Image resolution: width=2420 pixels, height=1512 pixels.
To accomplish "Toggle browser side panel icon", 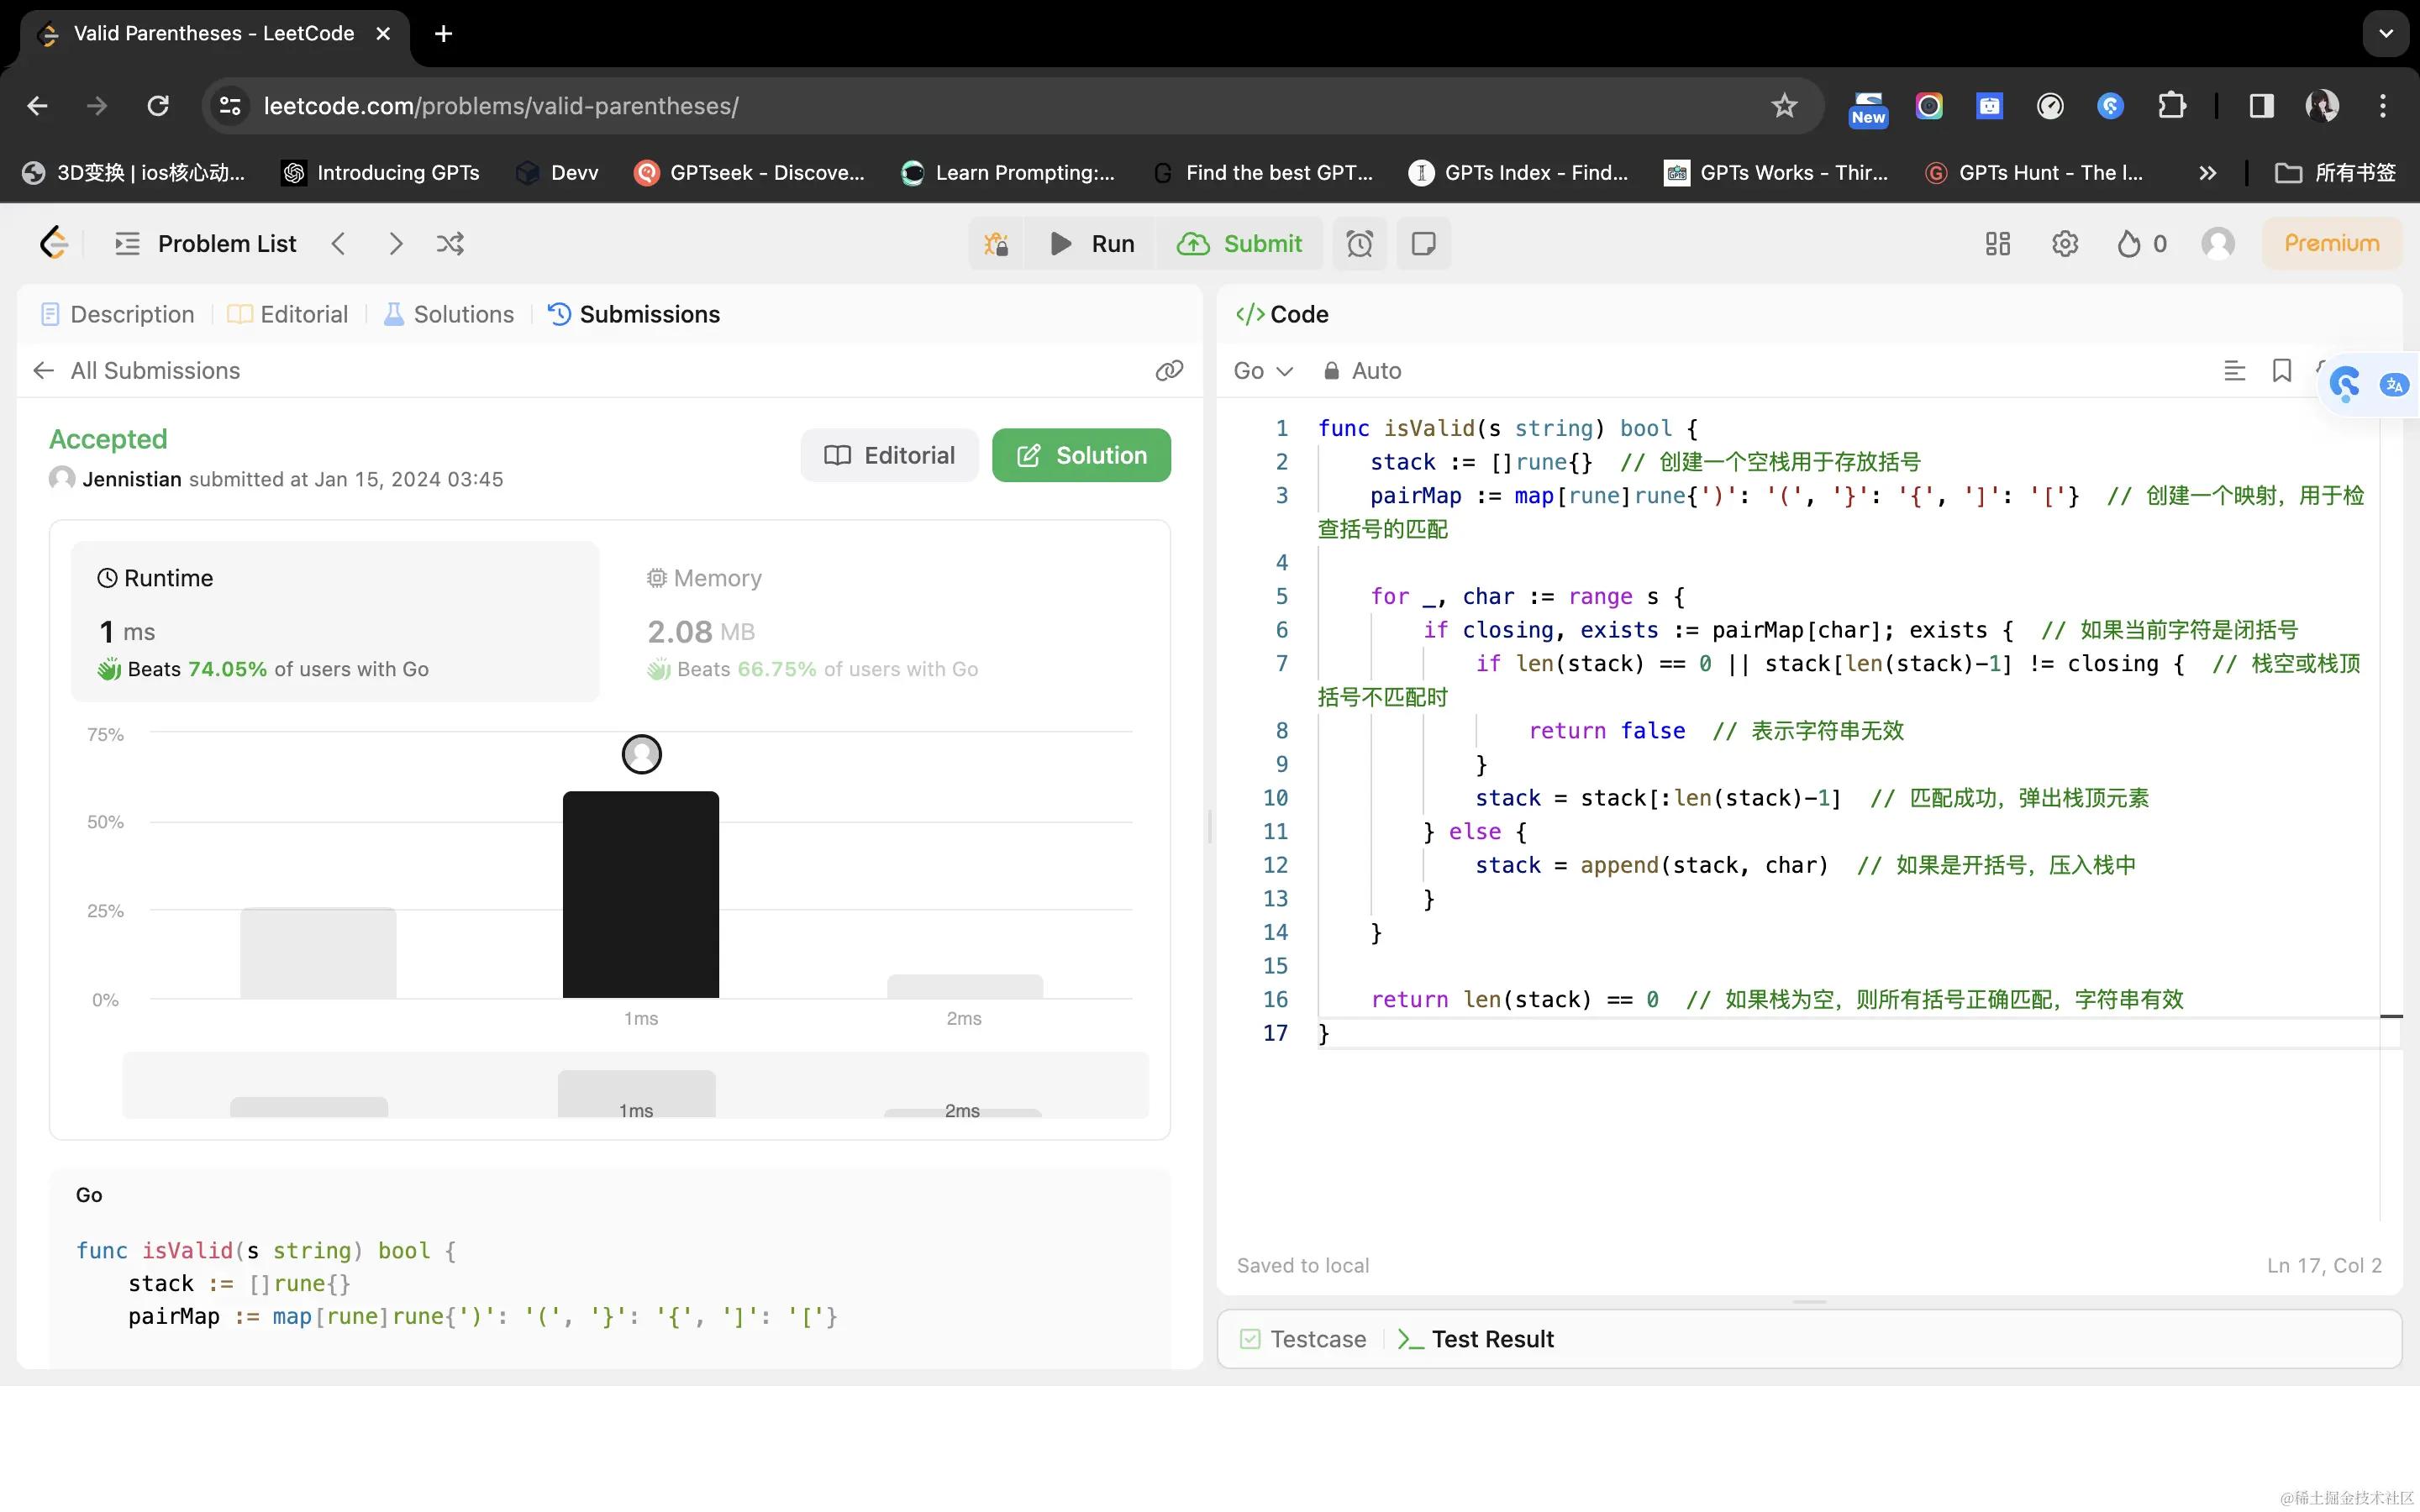I will (x=2261, y=106).
